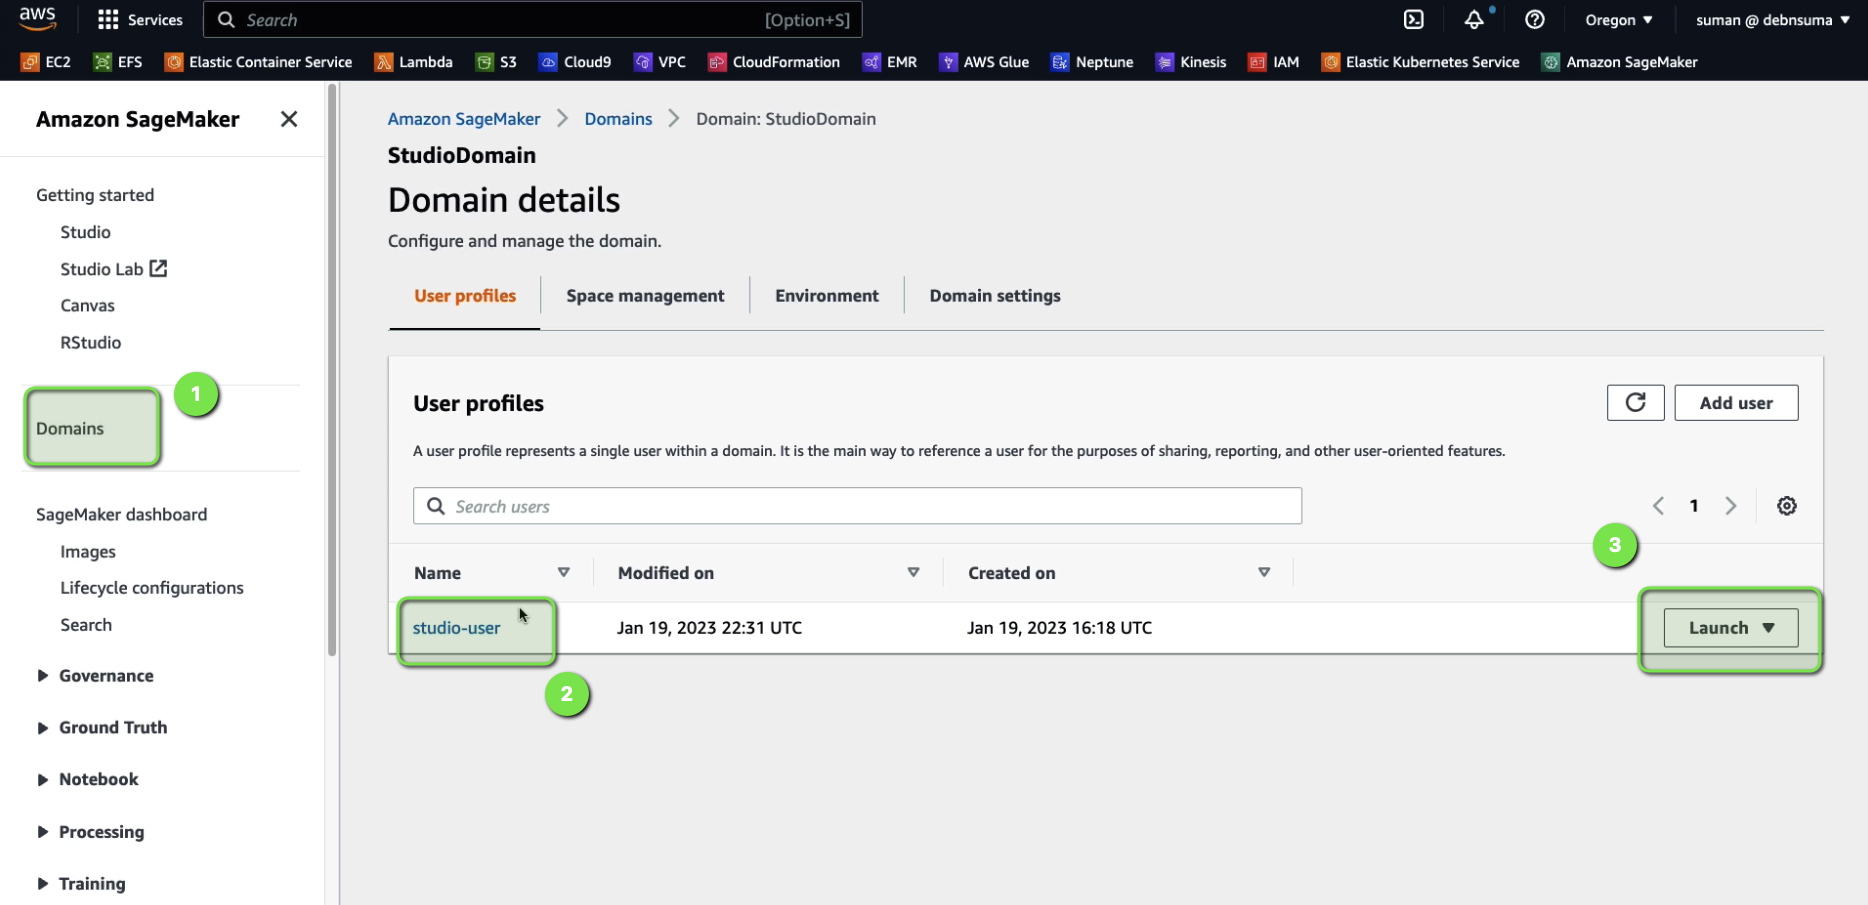Open Neptune shortcut in favorites bar

(1092, 62)
